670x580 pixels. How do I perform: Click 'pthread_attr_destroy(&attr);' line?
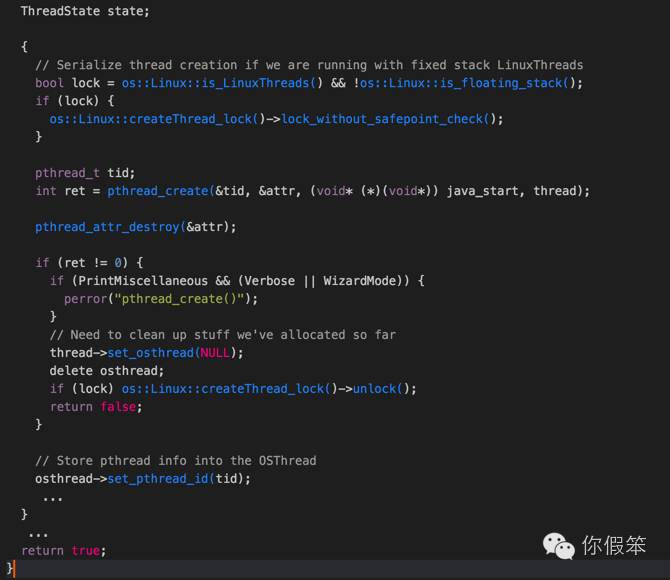click(135, 227)
